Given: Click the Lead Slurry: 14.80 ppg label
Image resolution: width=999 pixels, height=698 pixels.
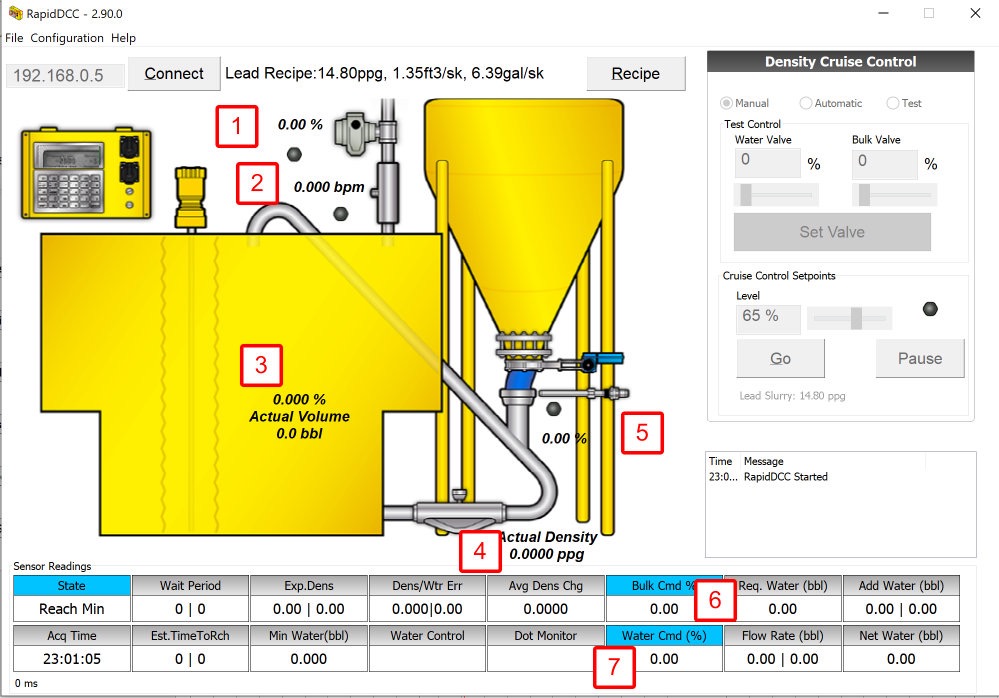Looking at the screenshot, I should click(792, 395).
